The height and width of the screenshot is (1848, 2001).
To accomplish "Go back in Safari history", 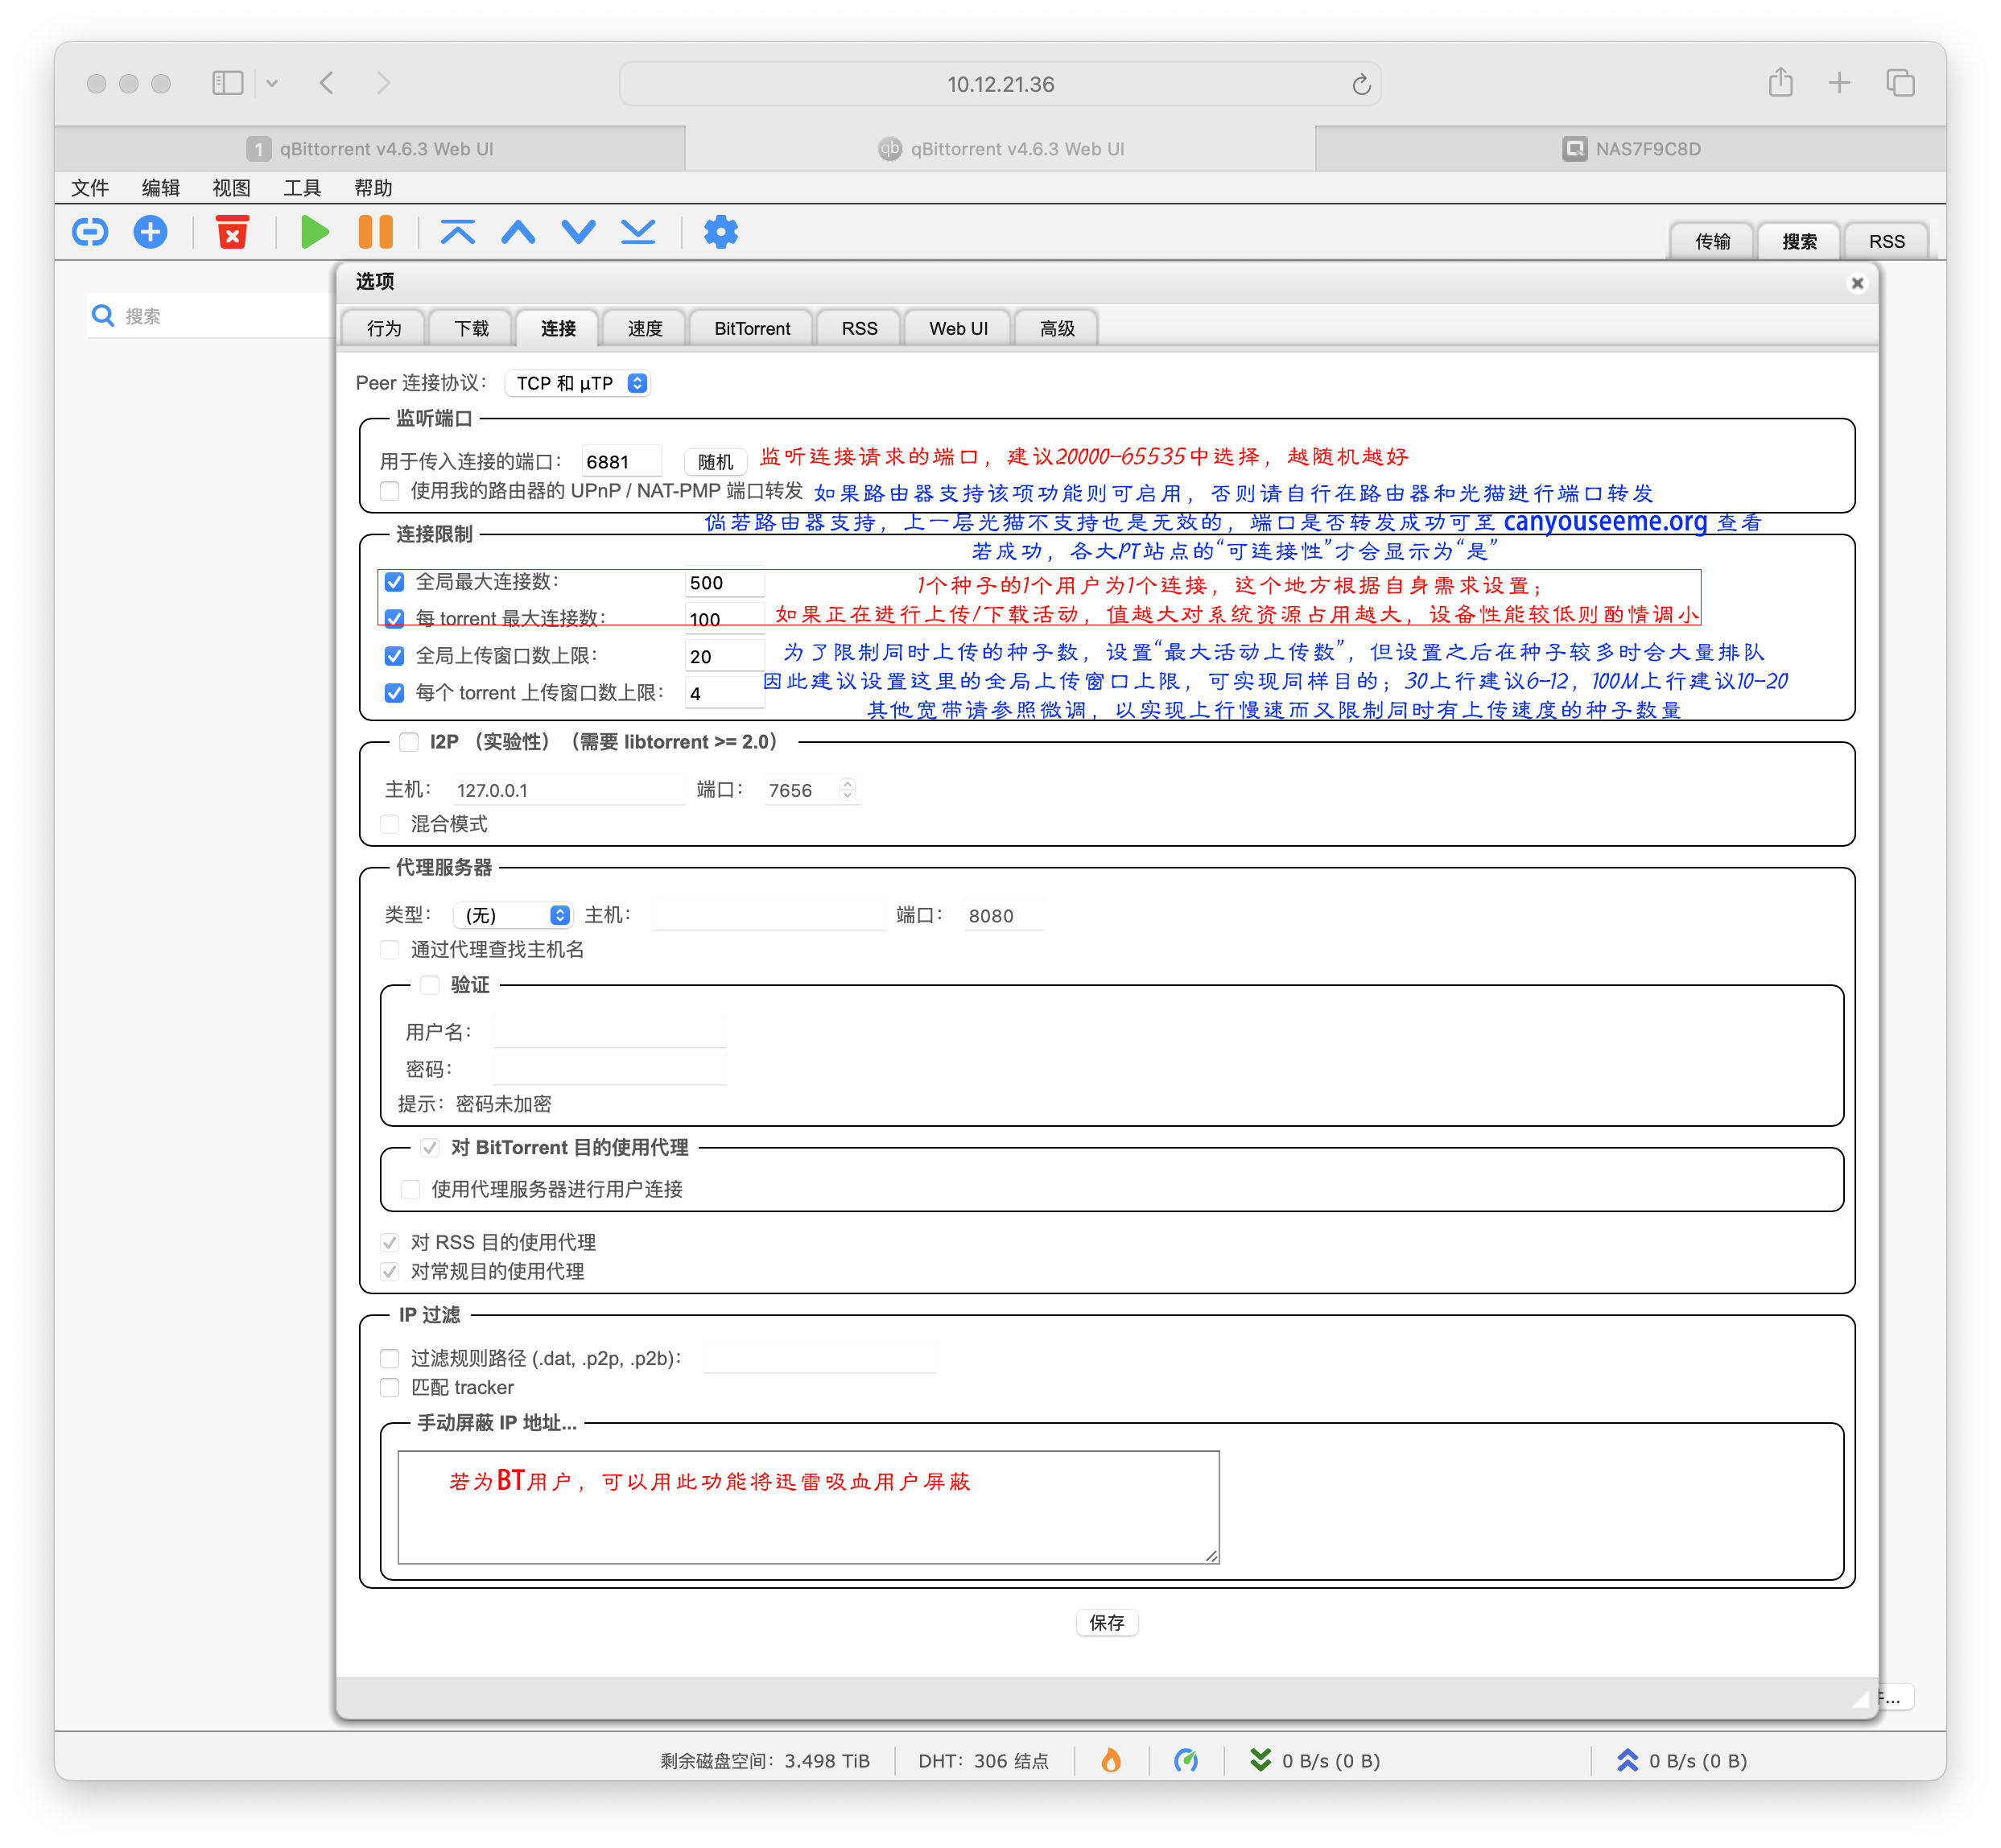I will [327, 83].
